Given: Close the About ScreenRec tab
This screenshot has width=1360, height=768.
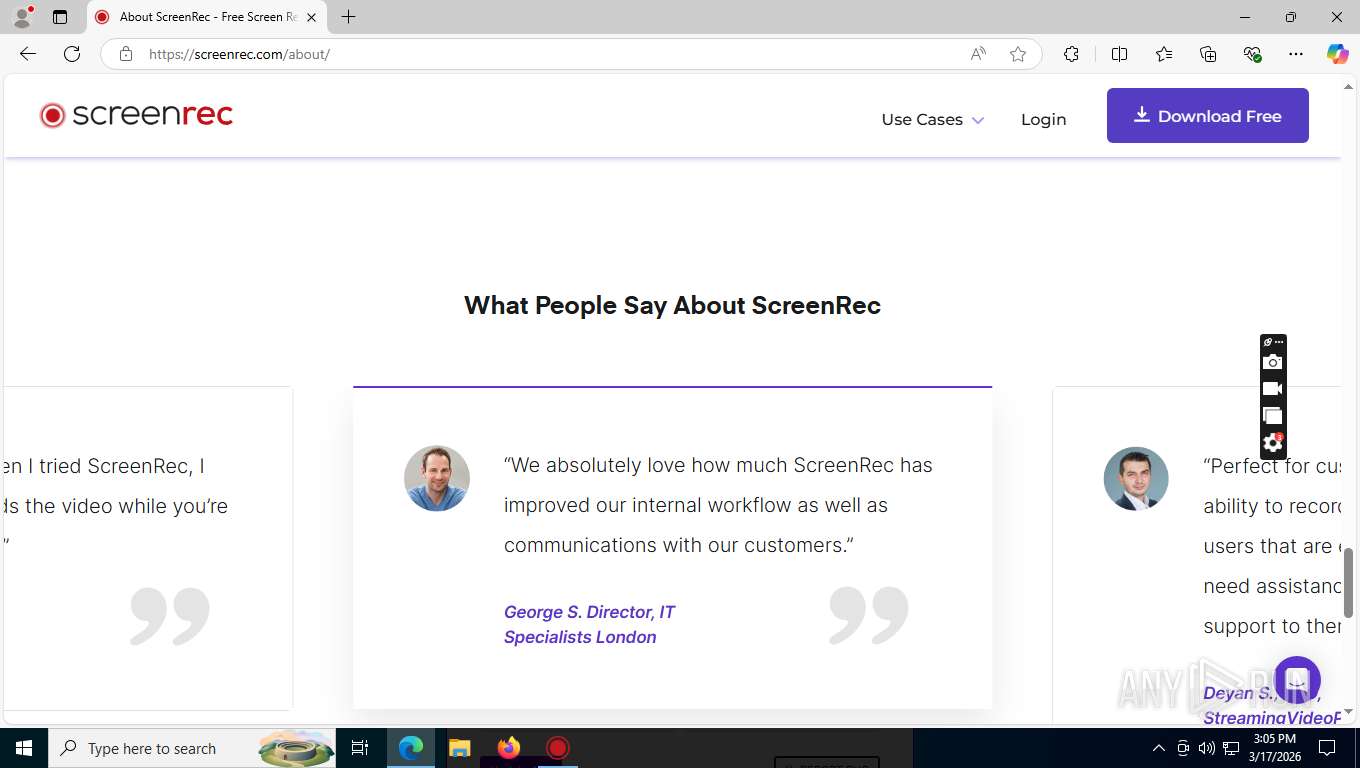Looking at the screenshot, I should pyautogui.click(x=311, y=17).
